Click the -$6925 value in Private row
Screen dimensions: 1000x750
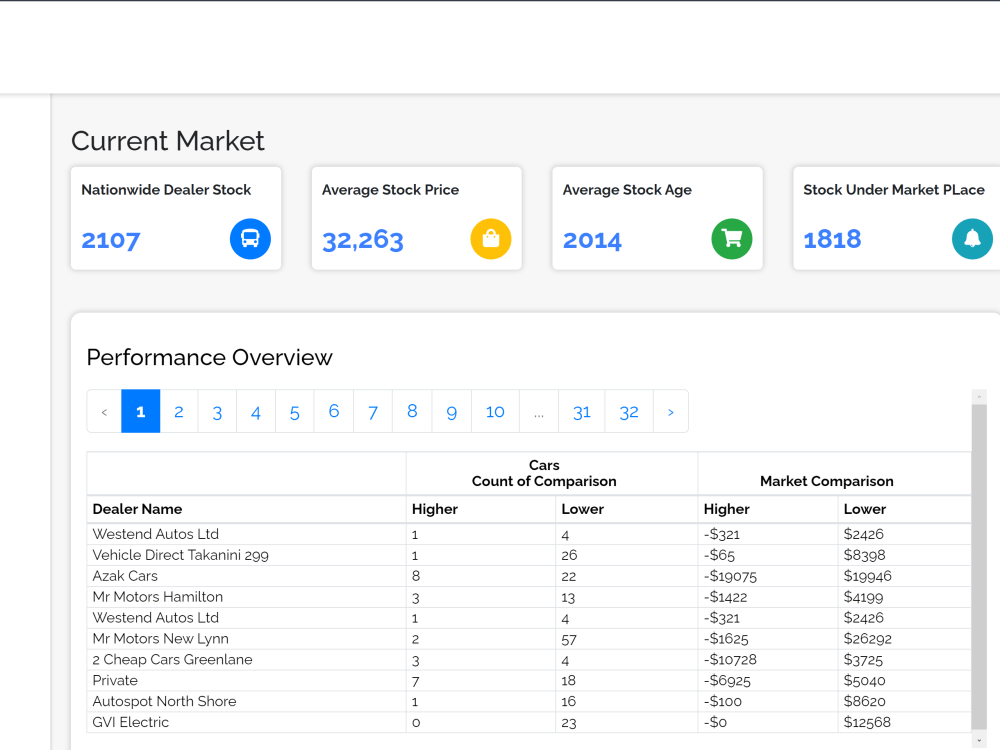coord(727,680)
